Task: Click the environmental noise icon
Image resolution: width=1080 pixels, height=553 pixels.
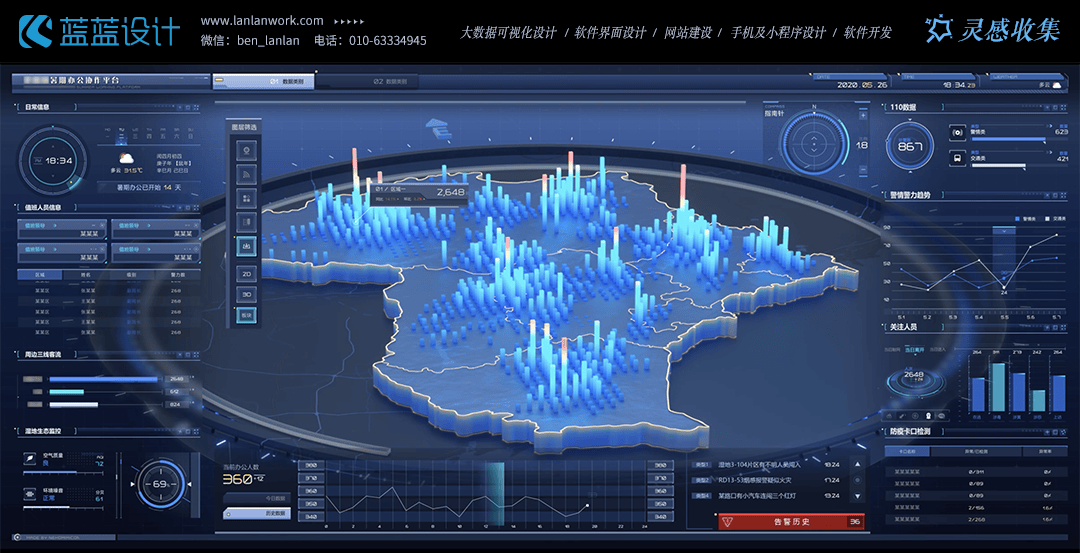Action: 31,494
